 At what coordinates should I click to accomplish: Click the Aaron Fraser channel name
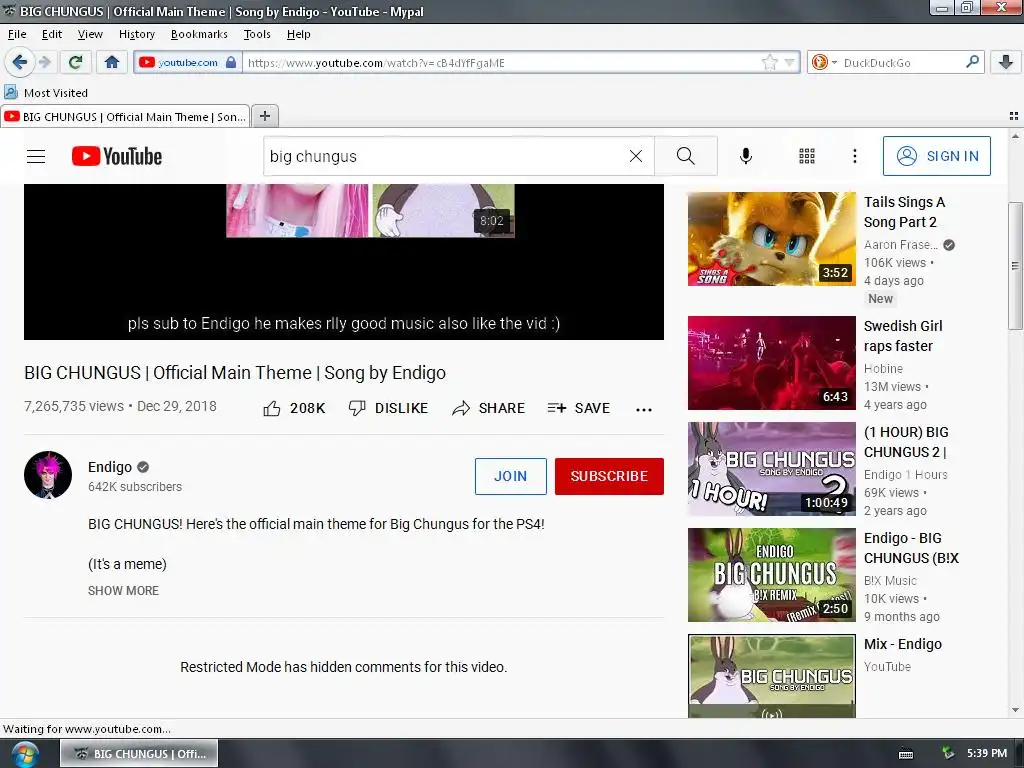[x=901, y=244]
